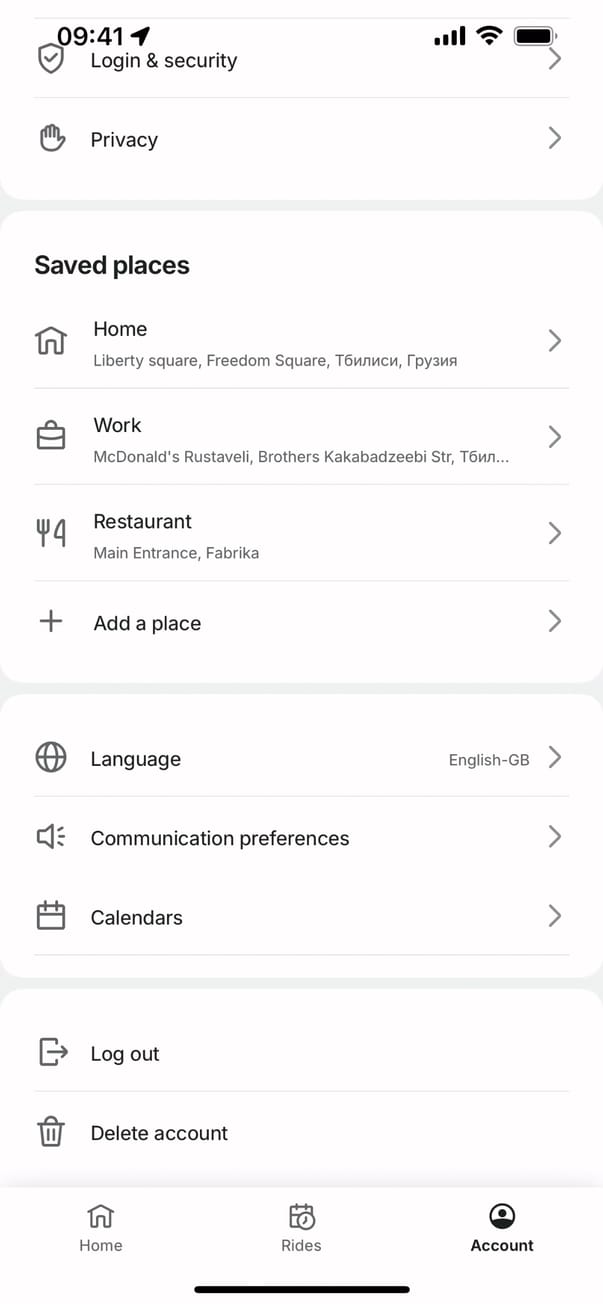Open language selection showing English-GB
Screen dimensions: 603x1304
[x=489, y=759]
